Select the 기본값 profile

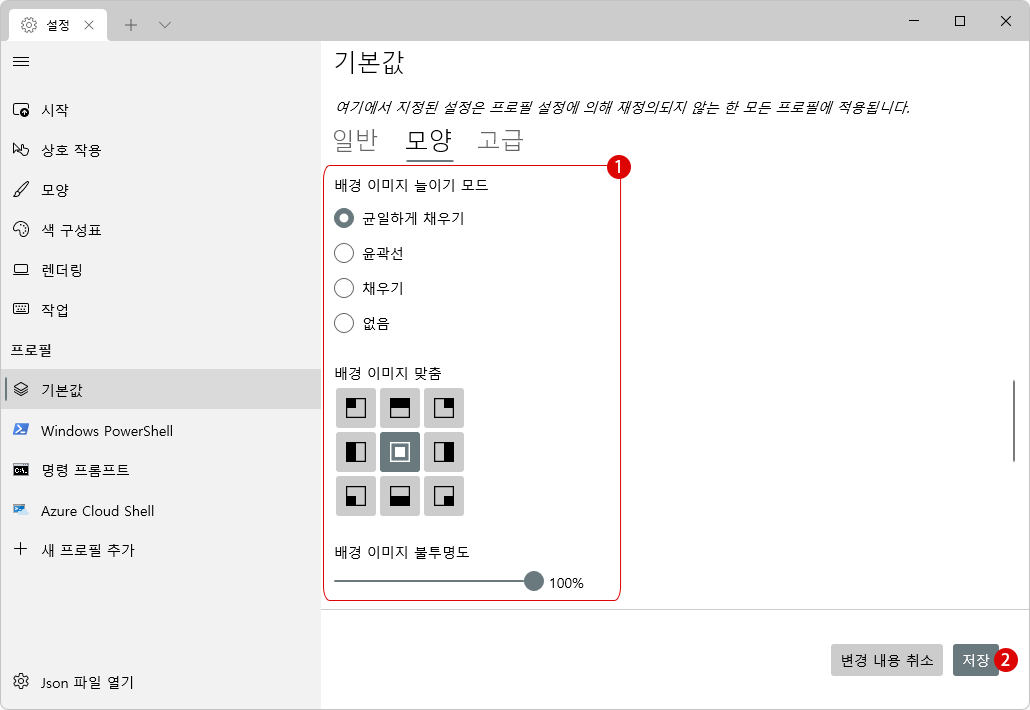point(161,389)
